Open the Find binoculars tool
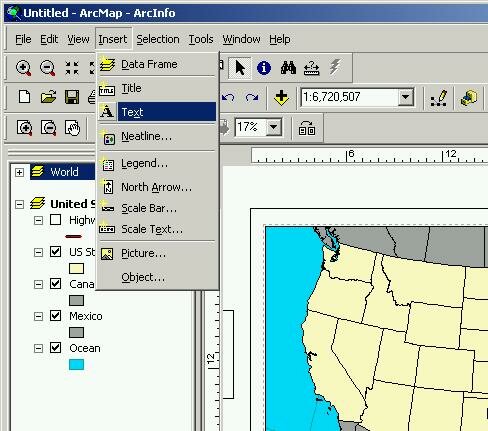 point(288,68)
